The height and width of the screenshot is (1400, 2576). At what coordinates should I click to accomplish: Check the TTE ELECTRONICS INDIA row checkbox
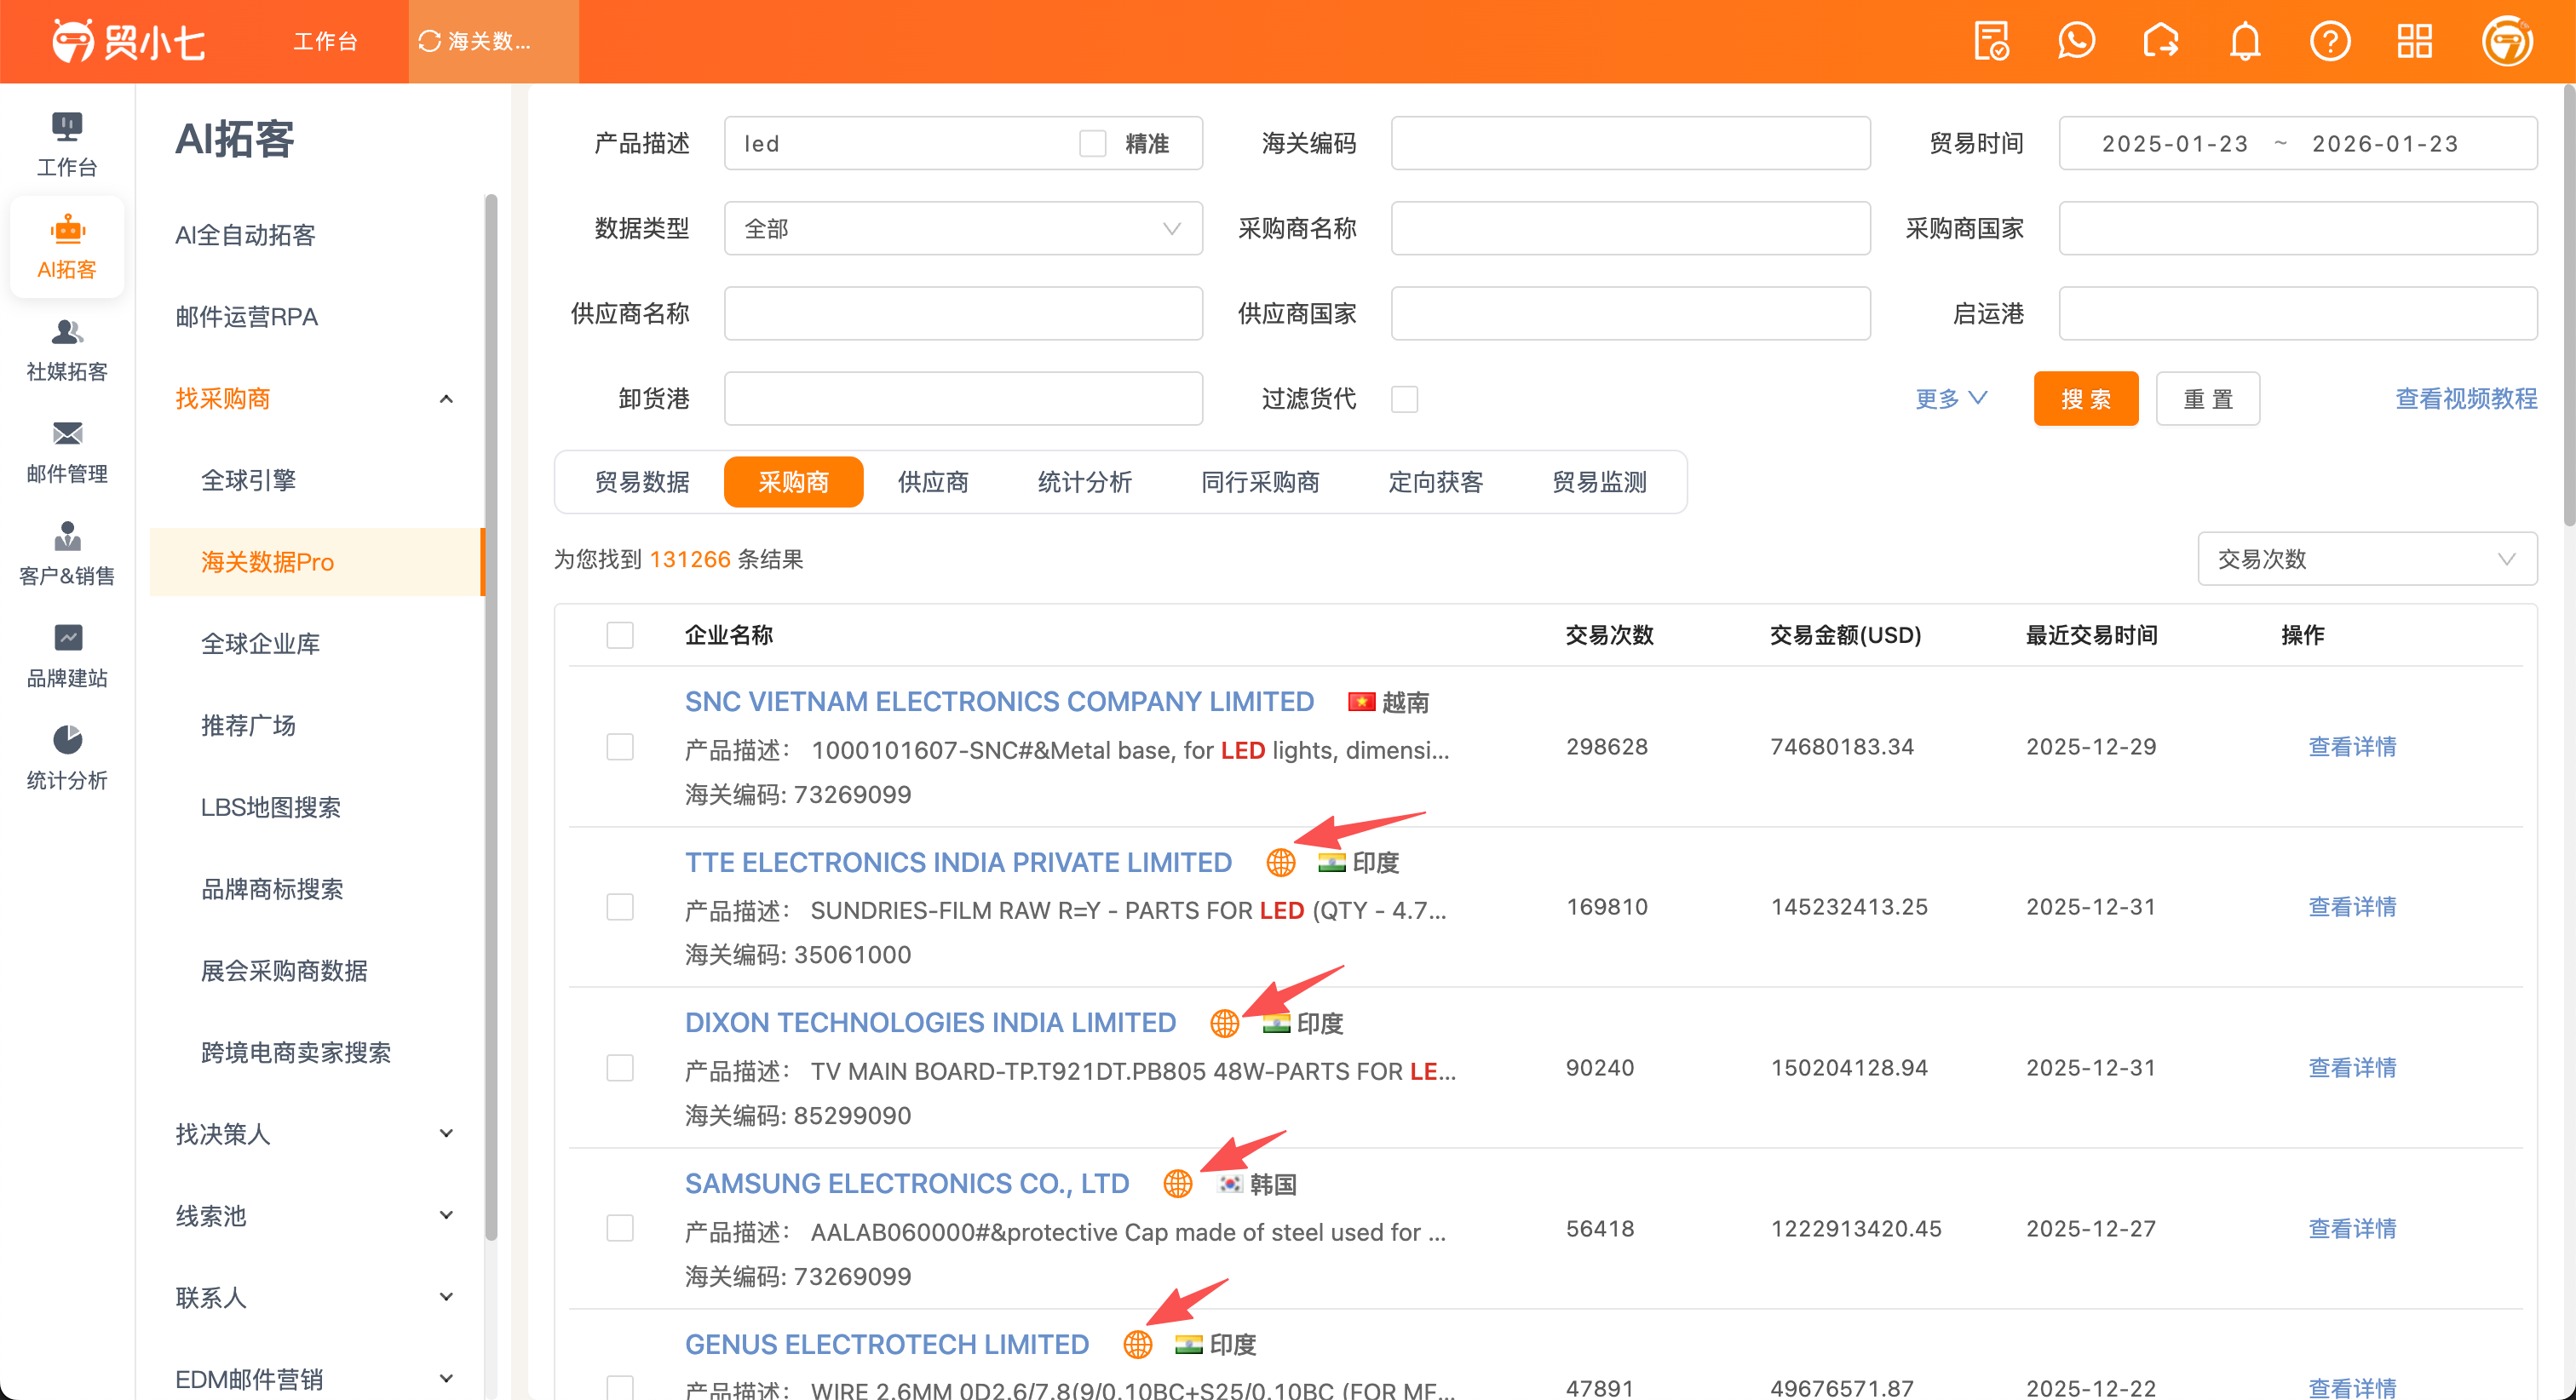click(620, 907)
